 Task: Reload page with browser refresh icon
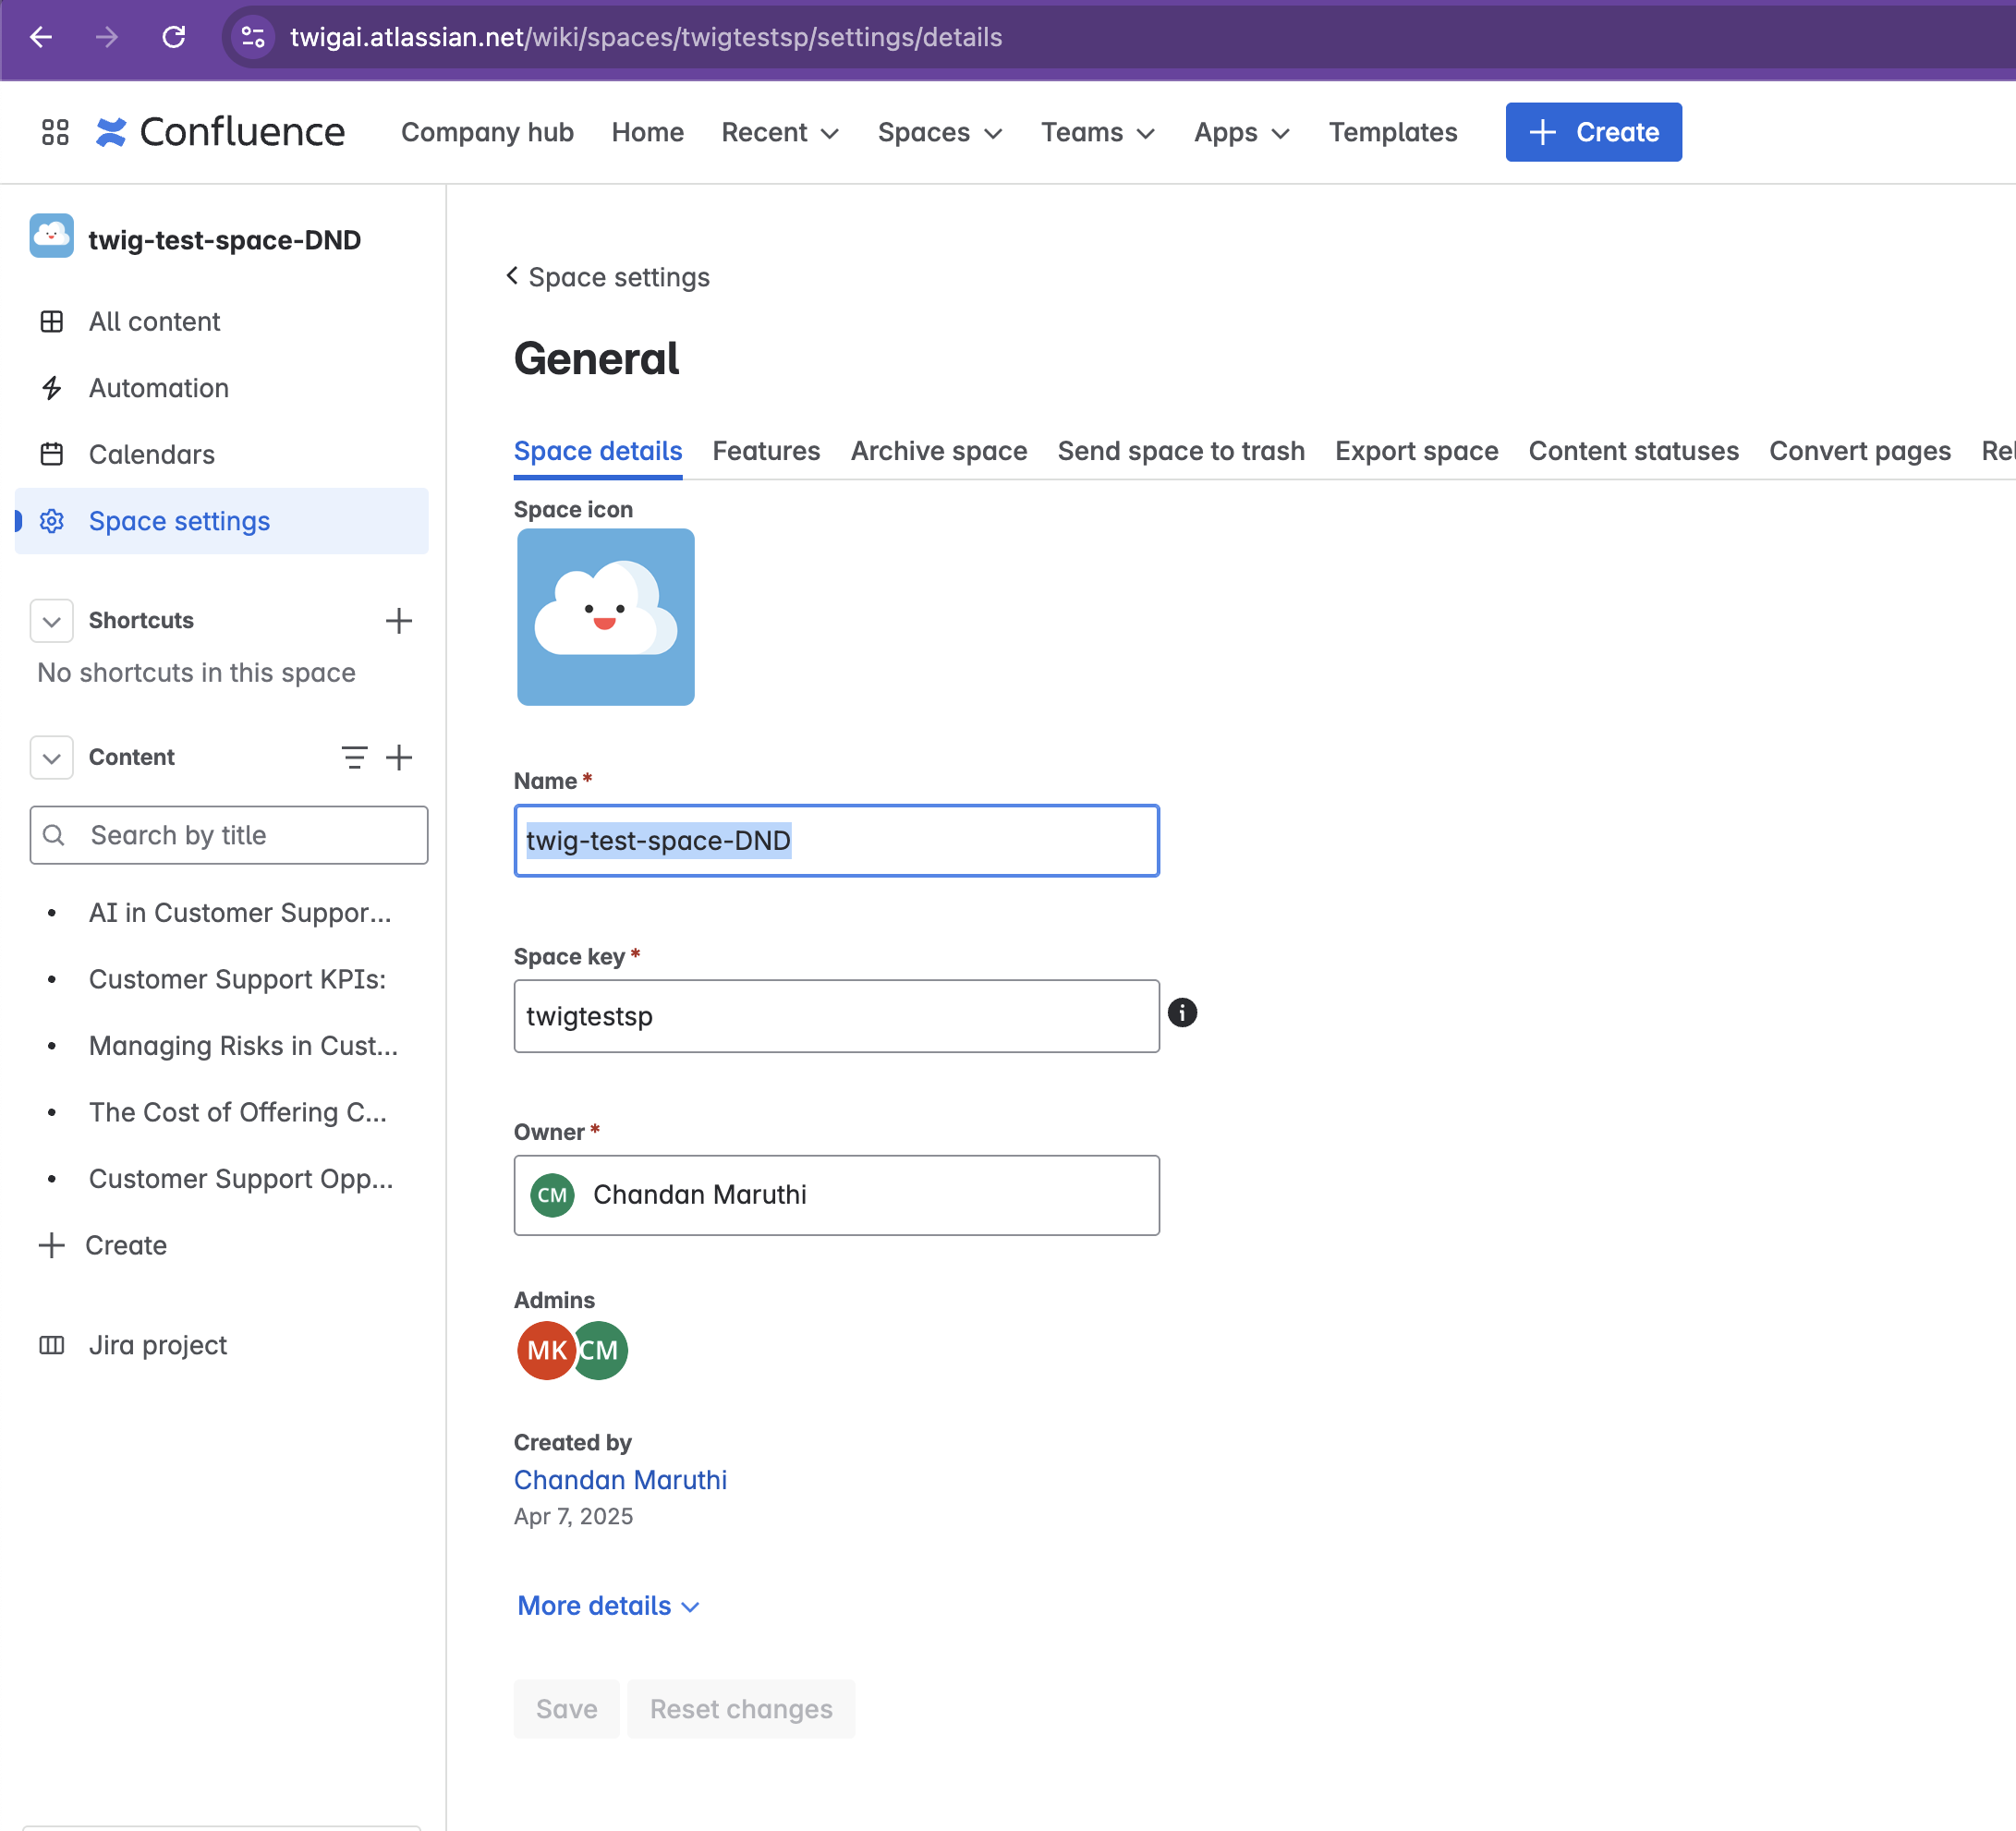coord(174,37)
